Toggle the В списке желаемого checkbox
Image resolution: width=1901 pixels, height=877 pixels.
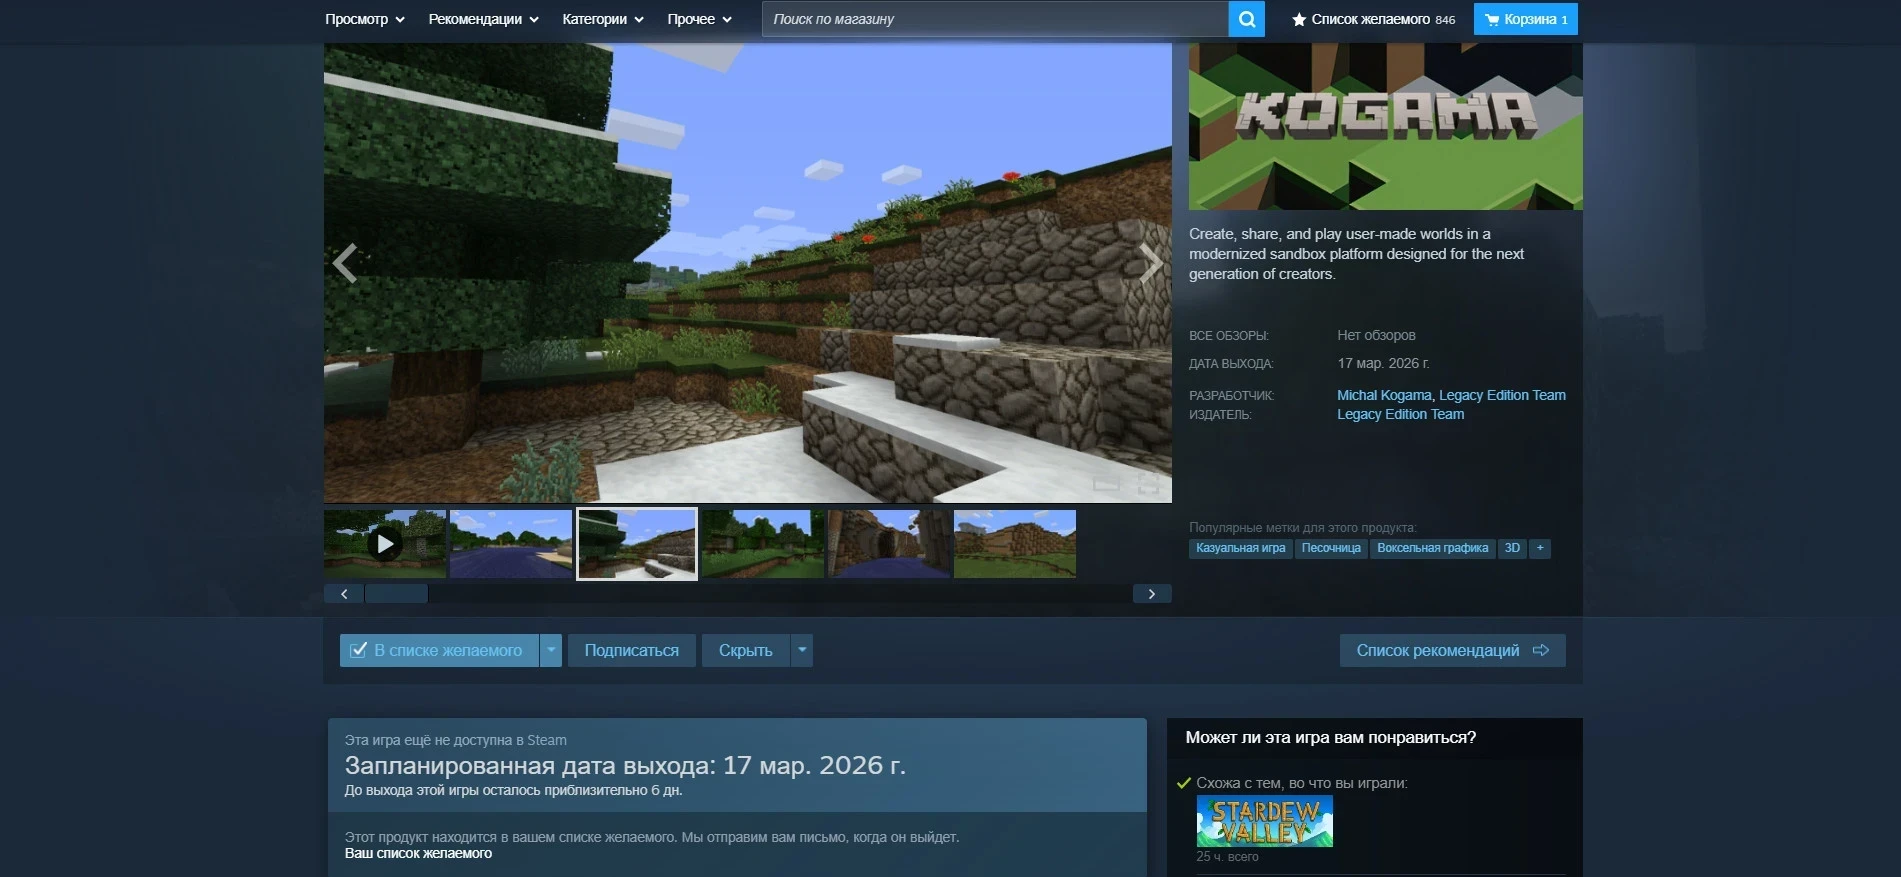click(359, 650)
